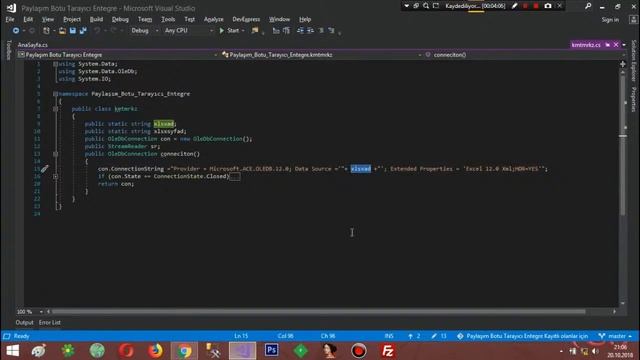Open the Team menu
The image size is (640, 360).
click(145, 19)
